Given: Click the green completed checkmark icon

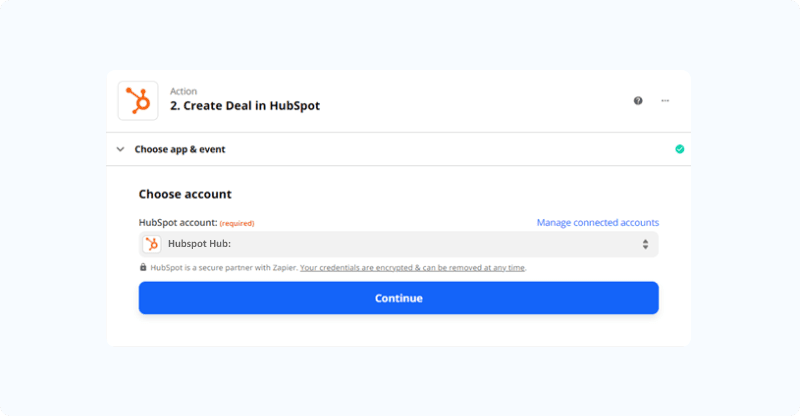Looking at the screenshot, I should point(680,149).
